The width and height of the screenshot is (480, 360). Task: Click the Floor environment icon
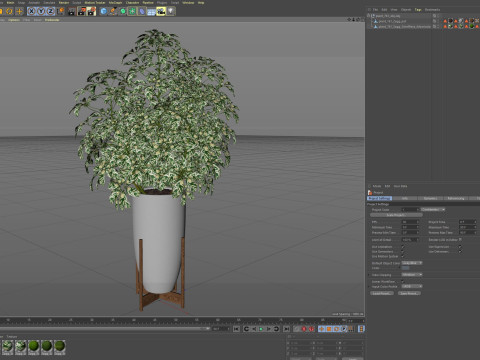pyautogui.click(x=151, y=11)
